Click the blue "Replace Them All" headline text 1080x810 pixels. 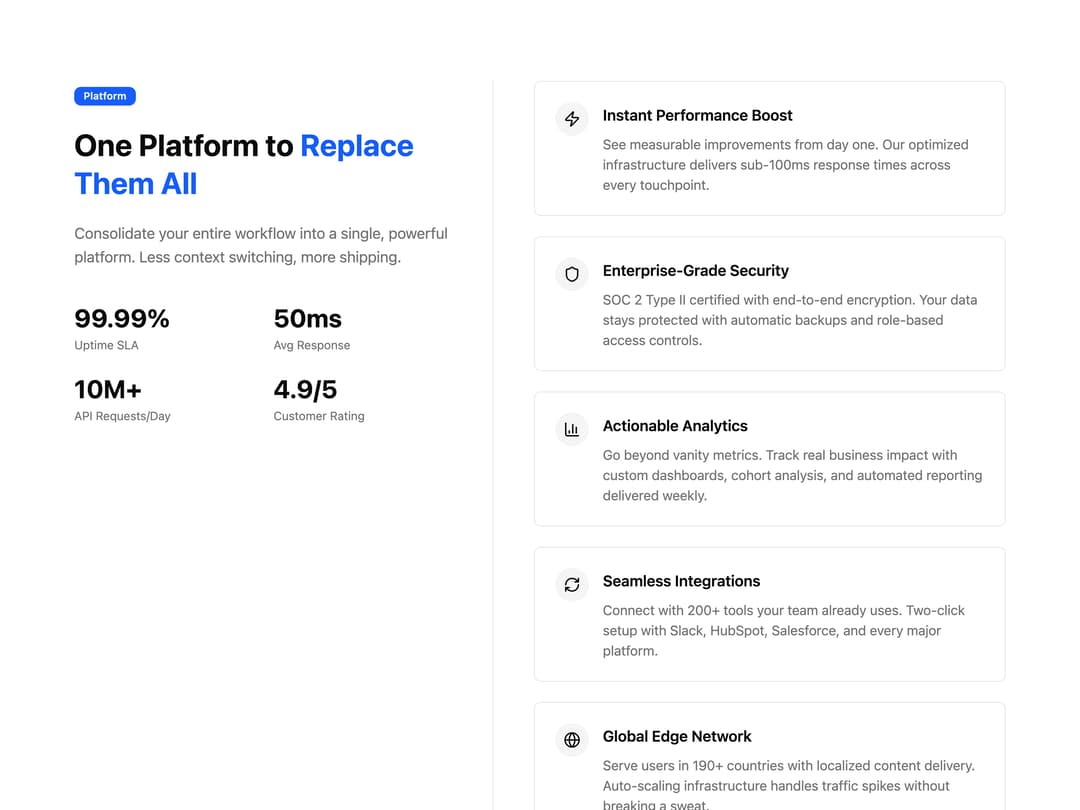(x=244, y=165)
